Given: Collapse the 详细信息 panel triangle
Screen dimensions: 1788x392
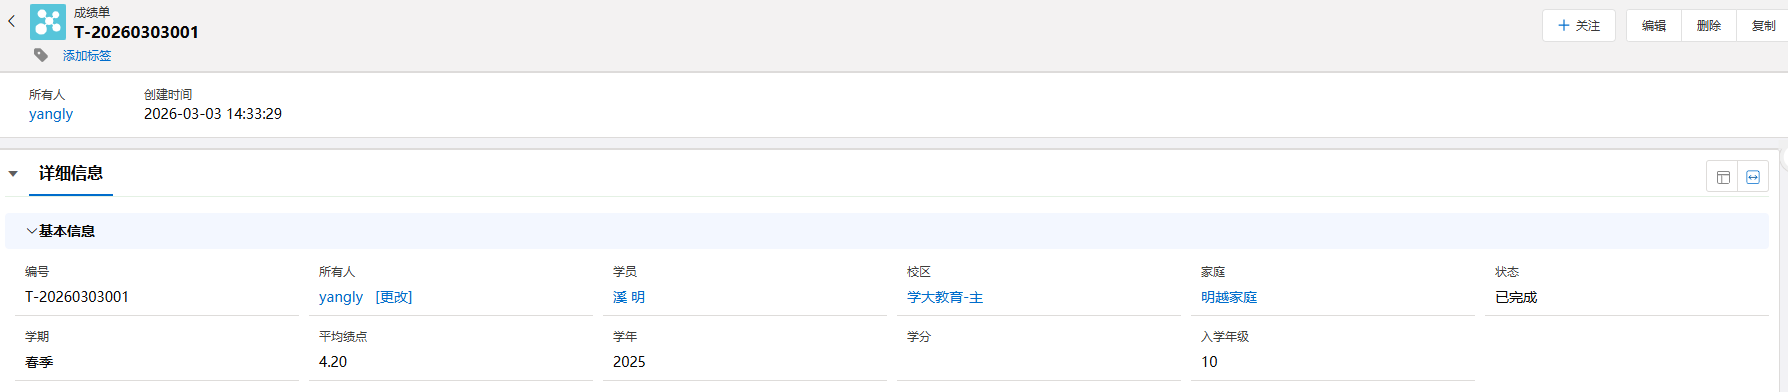Looking at the screenshot, I should pyautogui.click(x=13, y=174).
